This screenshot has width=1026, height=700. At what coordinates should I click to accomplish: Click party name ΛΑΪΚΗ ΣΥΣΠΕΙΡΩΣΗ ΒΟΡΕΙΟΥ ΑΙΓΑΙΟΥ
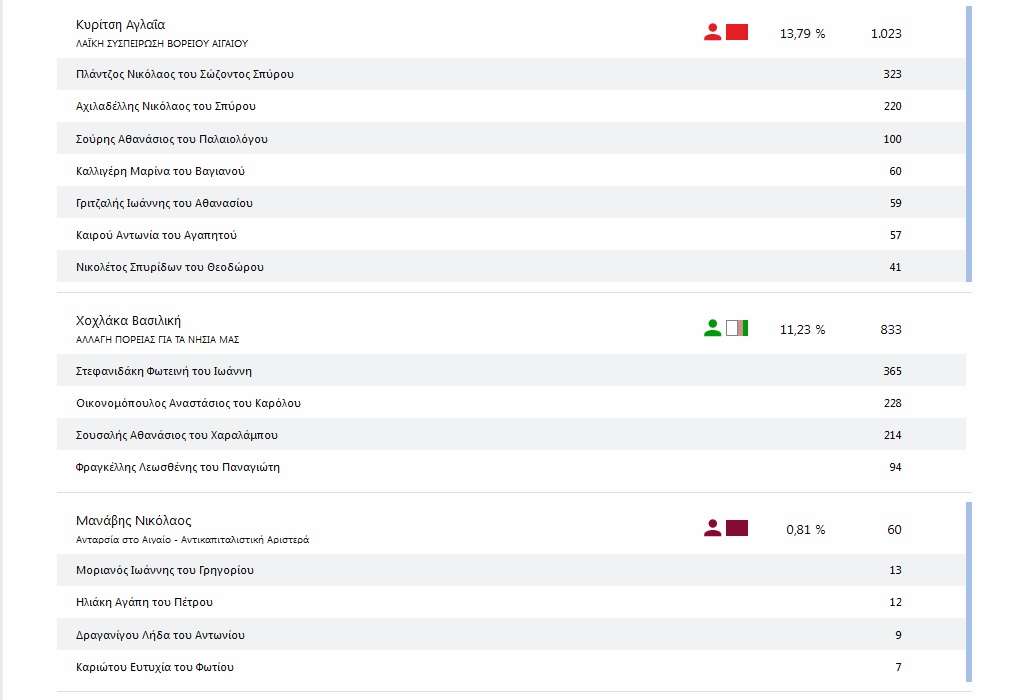tap(161, 44)
